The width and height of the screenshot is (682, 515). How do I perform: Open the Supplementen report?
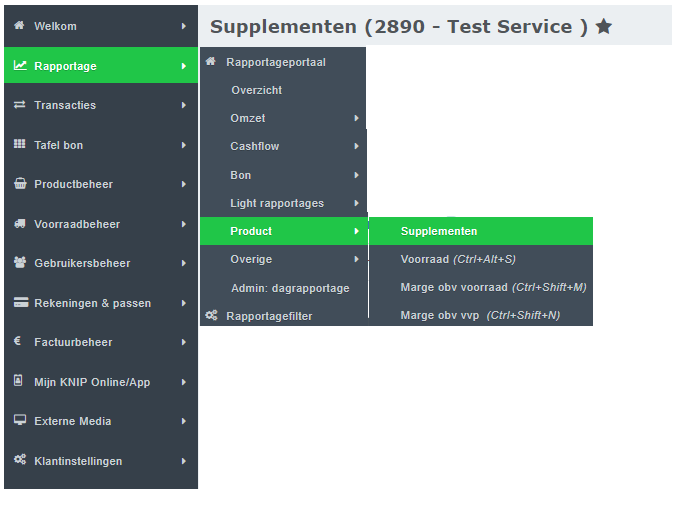click(x=439, y=231)
